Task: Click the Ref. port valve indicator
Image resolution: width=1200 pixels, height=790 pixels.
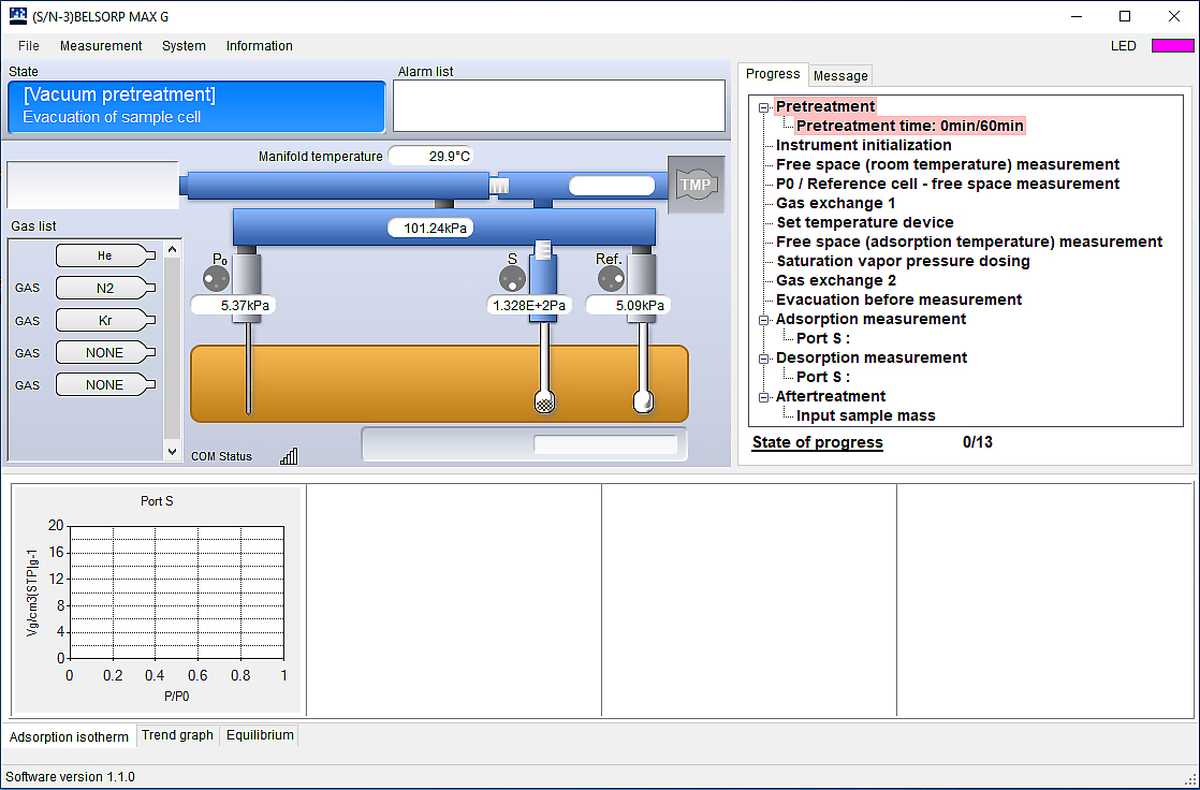Action: [x=609, y=277]
